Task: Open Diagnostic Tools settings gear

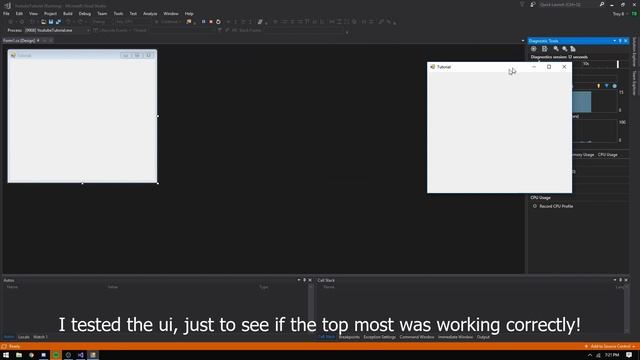Action: click(533, 49)
